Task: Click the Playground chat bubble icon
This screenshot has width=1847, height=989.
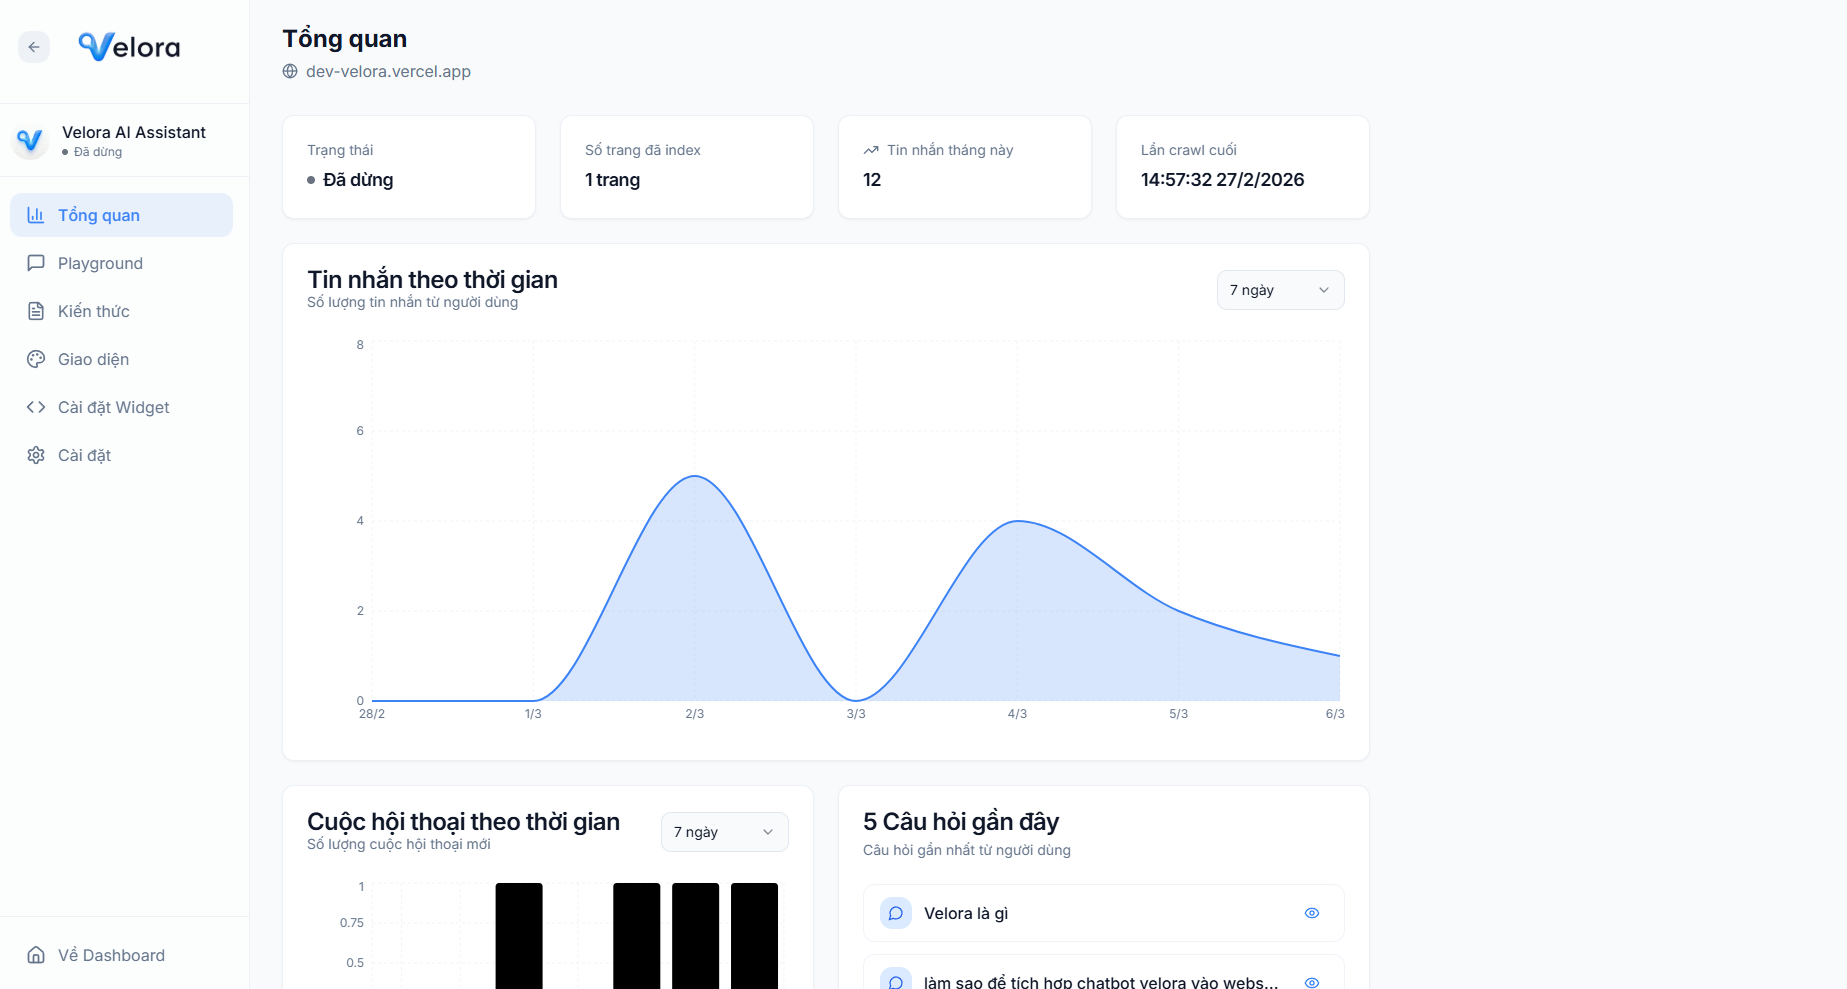Action: click(x=36, y=263)
